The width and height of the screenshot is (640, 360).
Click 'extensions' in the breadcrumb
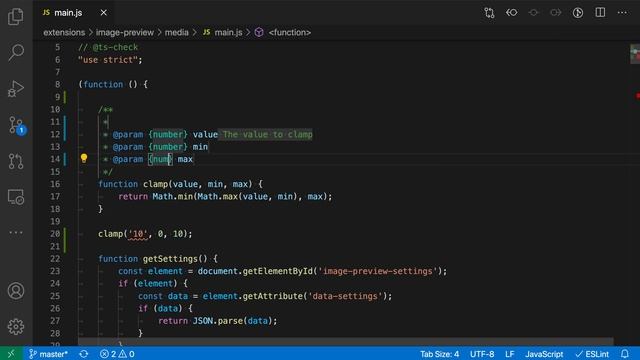coord(64,32)
